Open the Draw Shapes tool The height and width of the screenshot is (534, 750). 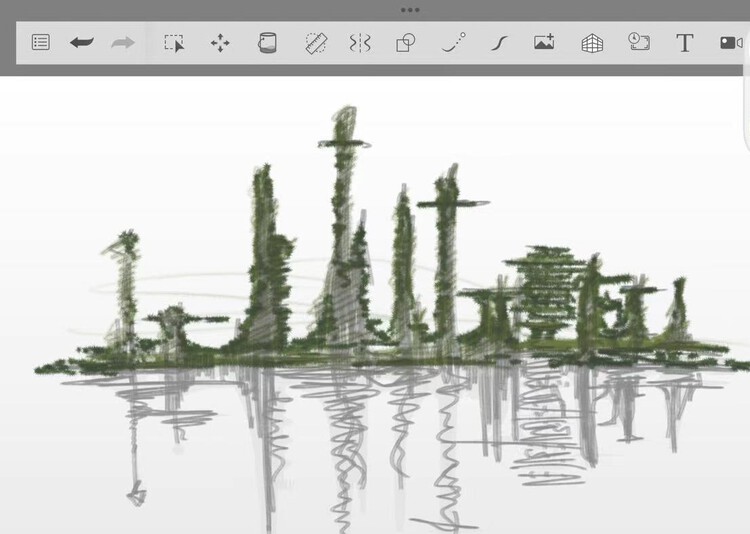(x=406, y=43)
